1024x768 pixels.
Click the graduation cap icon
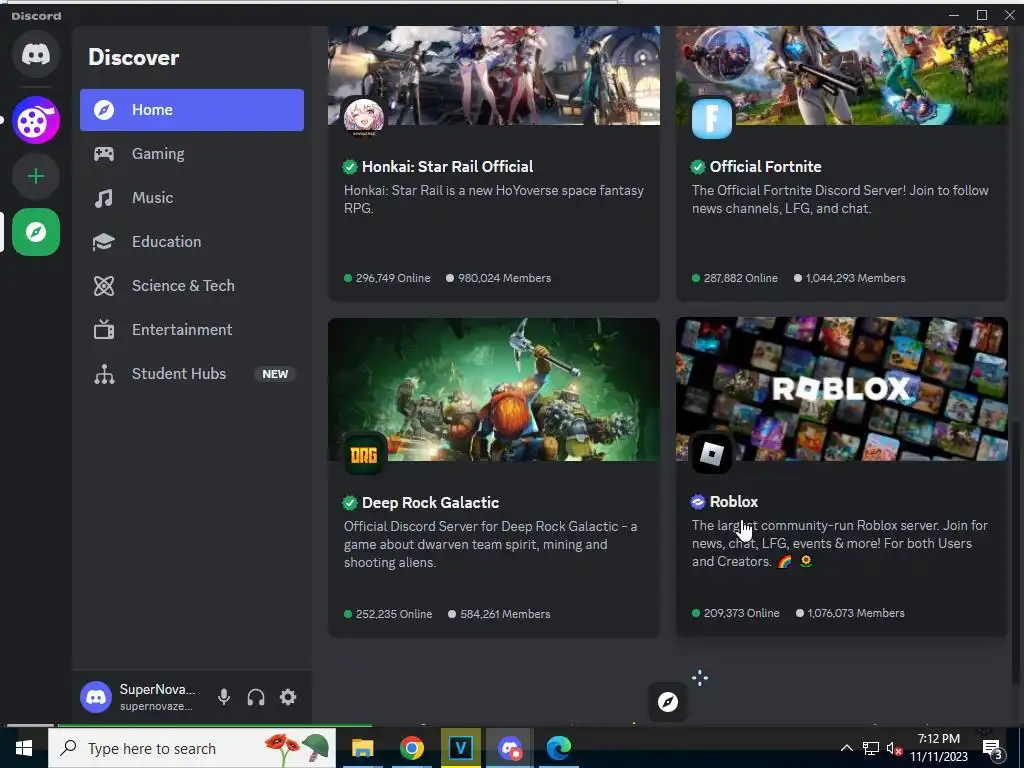click(x=104, y=242)
